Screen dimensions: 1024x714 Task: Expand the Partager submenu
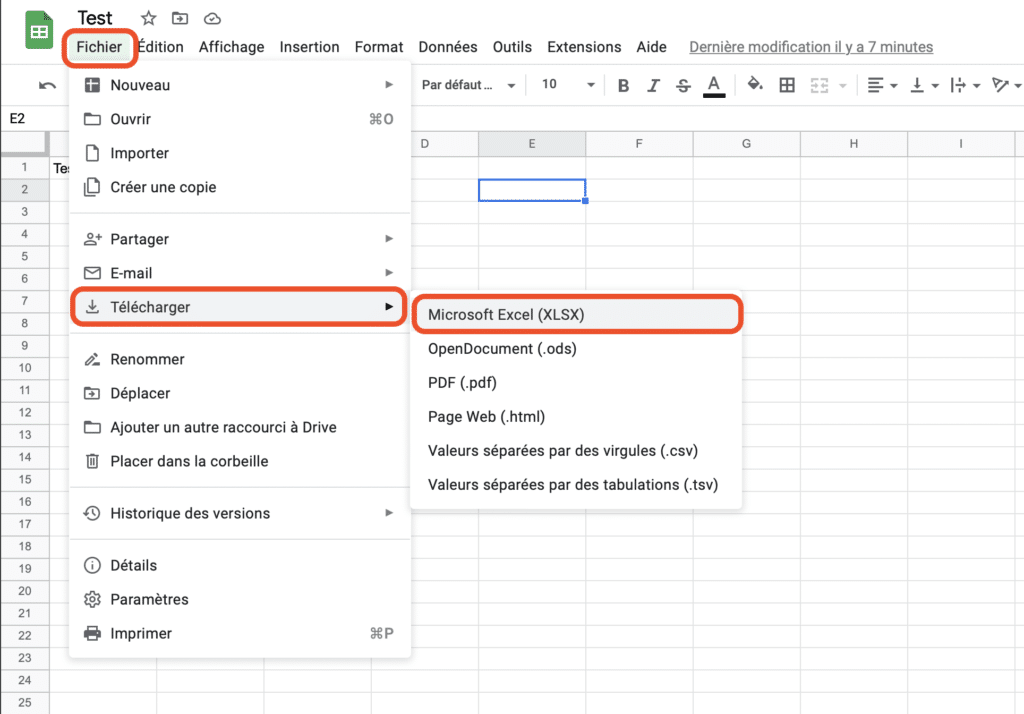click(240, 239)
